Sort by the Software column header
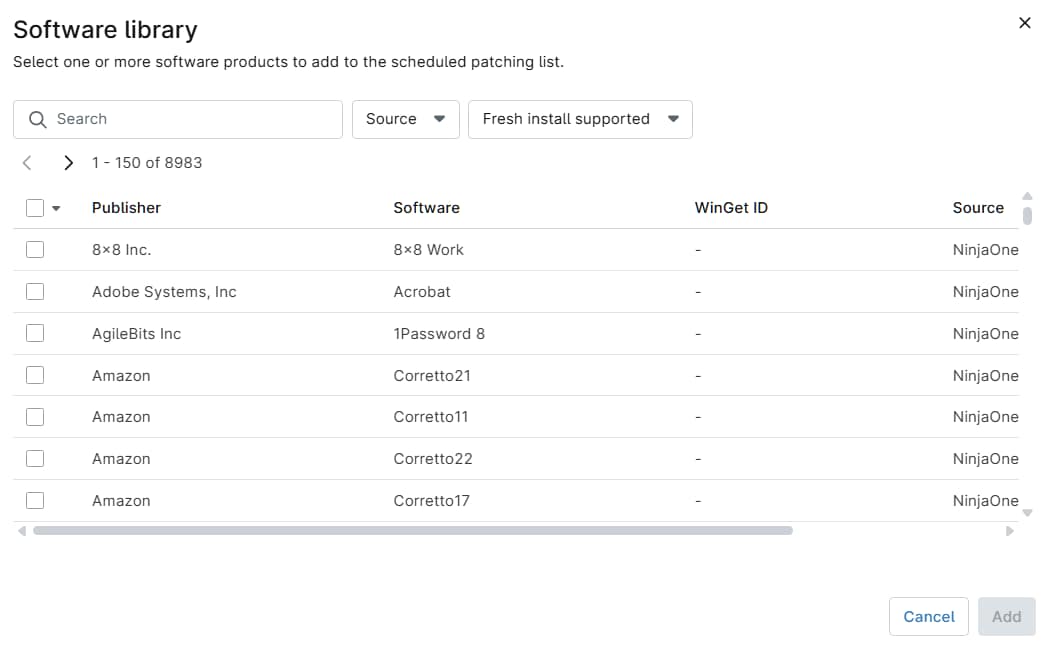The image size is (1052, 654). (x=426, y=208)
